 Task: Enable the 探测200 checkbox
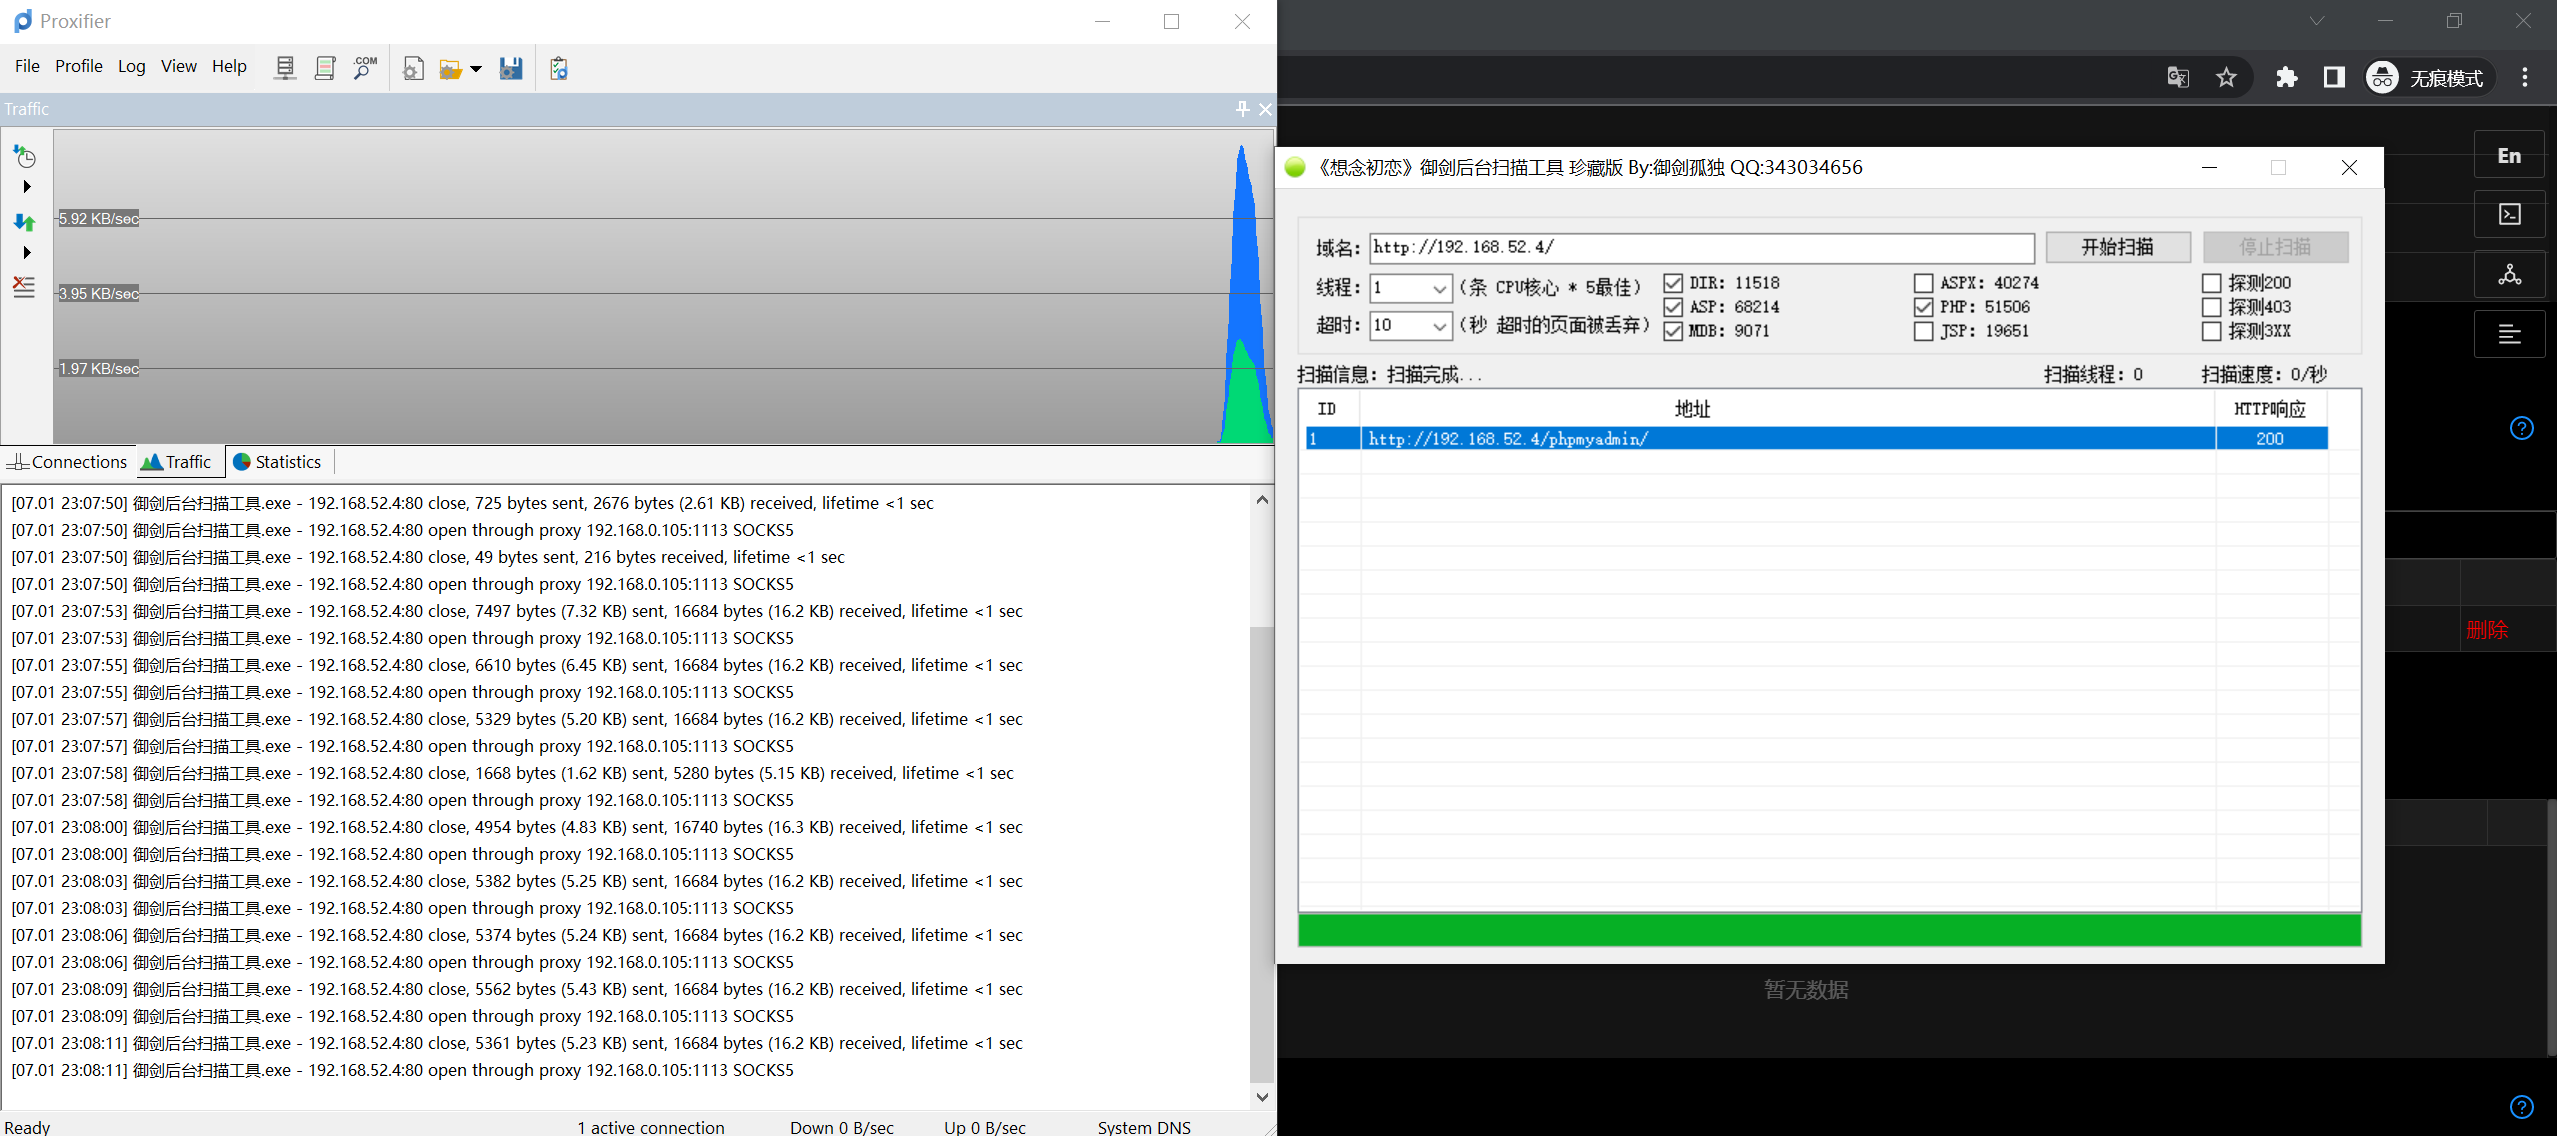[x=2212, y=283]
